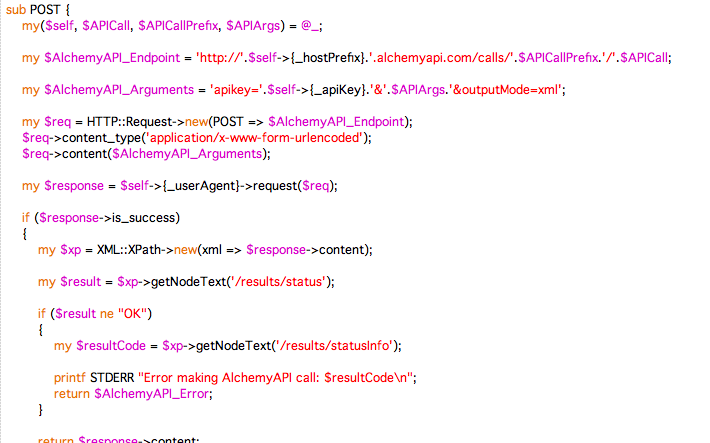Click the '@_;' argument array
This screenshot has height=443, width=710.
pyautogui.click(x=312, y=26)
